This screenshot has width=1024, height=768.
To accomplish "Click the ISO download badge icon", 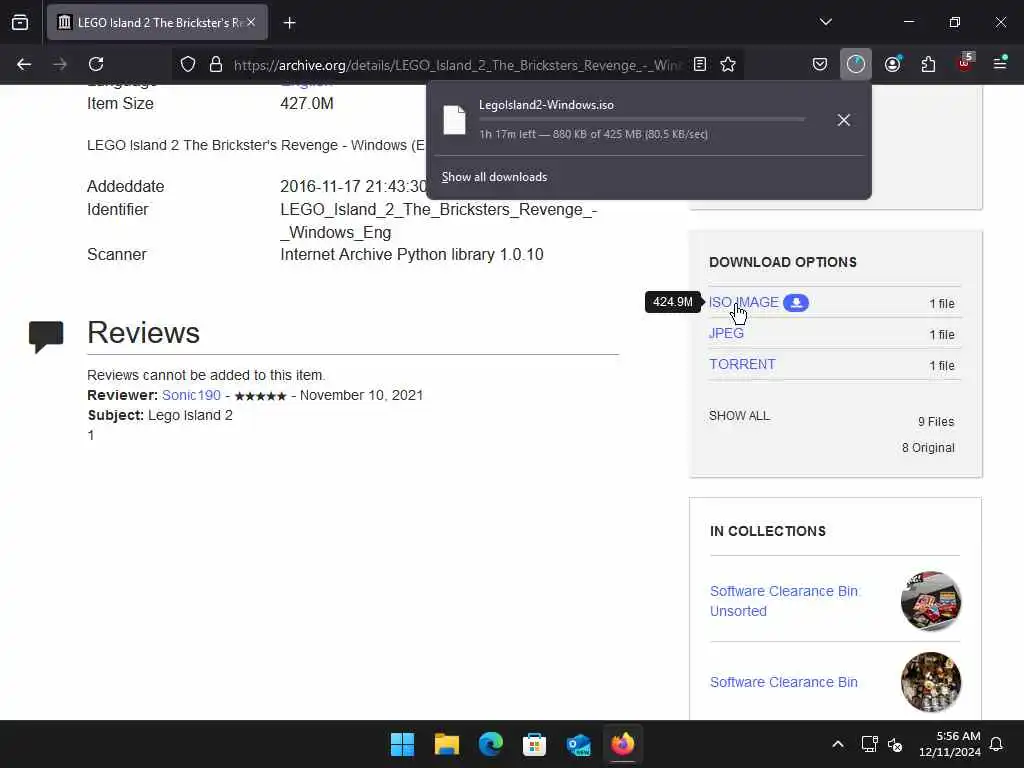I will [x=795, y=302].
